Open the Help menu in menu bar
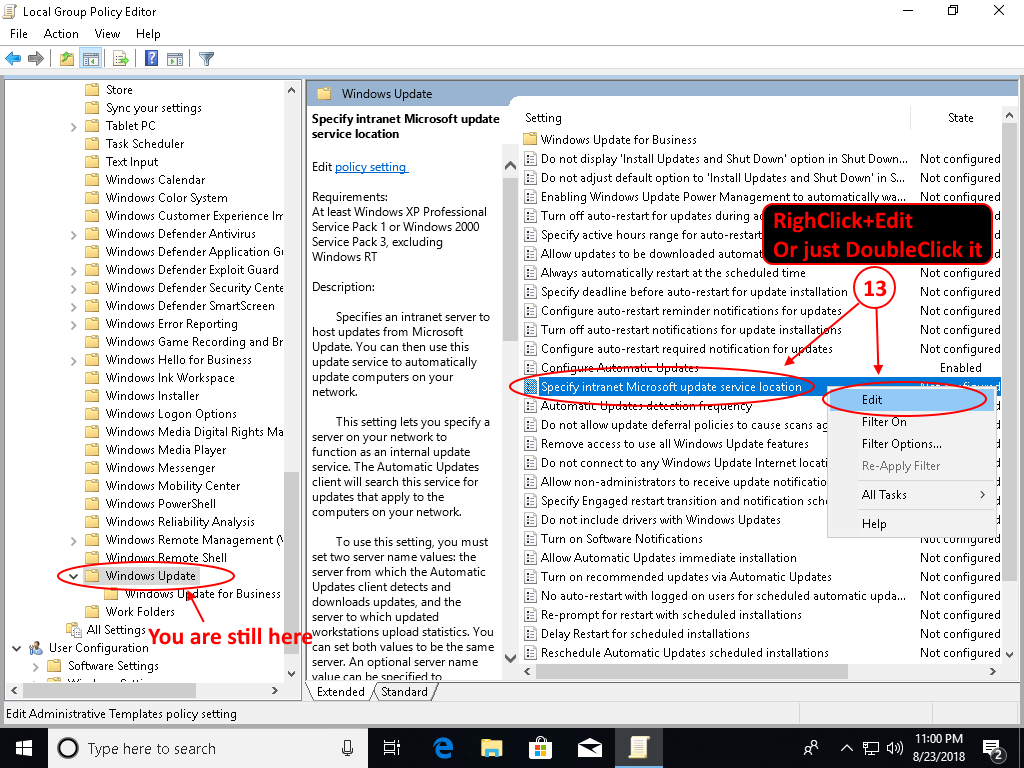This screenshot has height=768, width=1024. (x=148, y=34)
